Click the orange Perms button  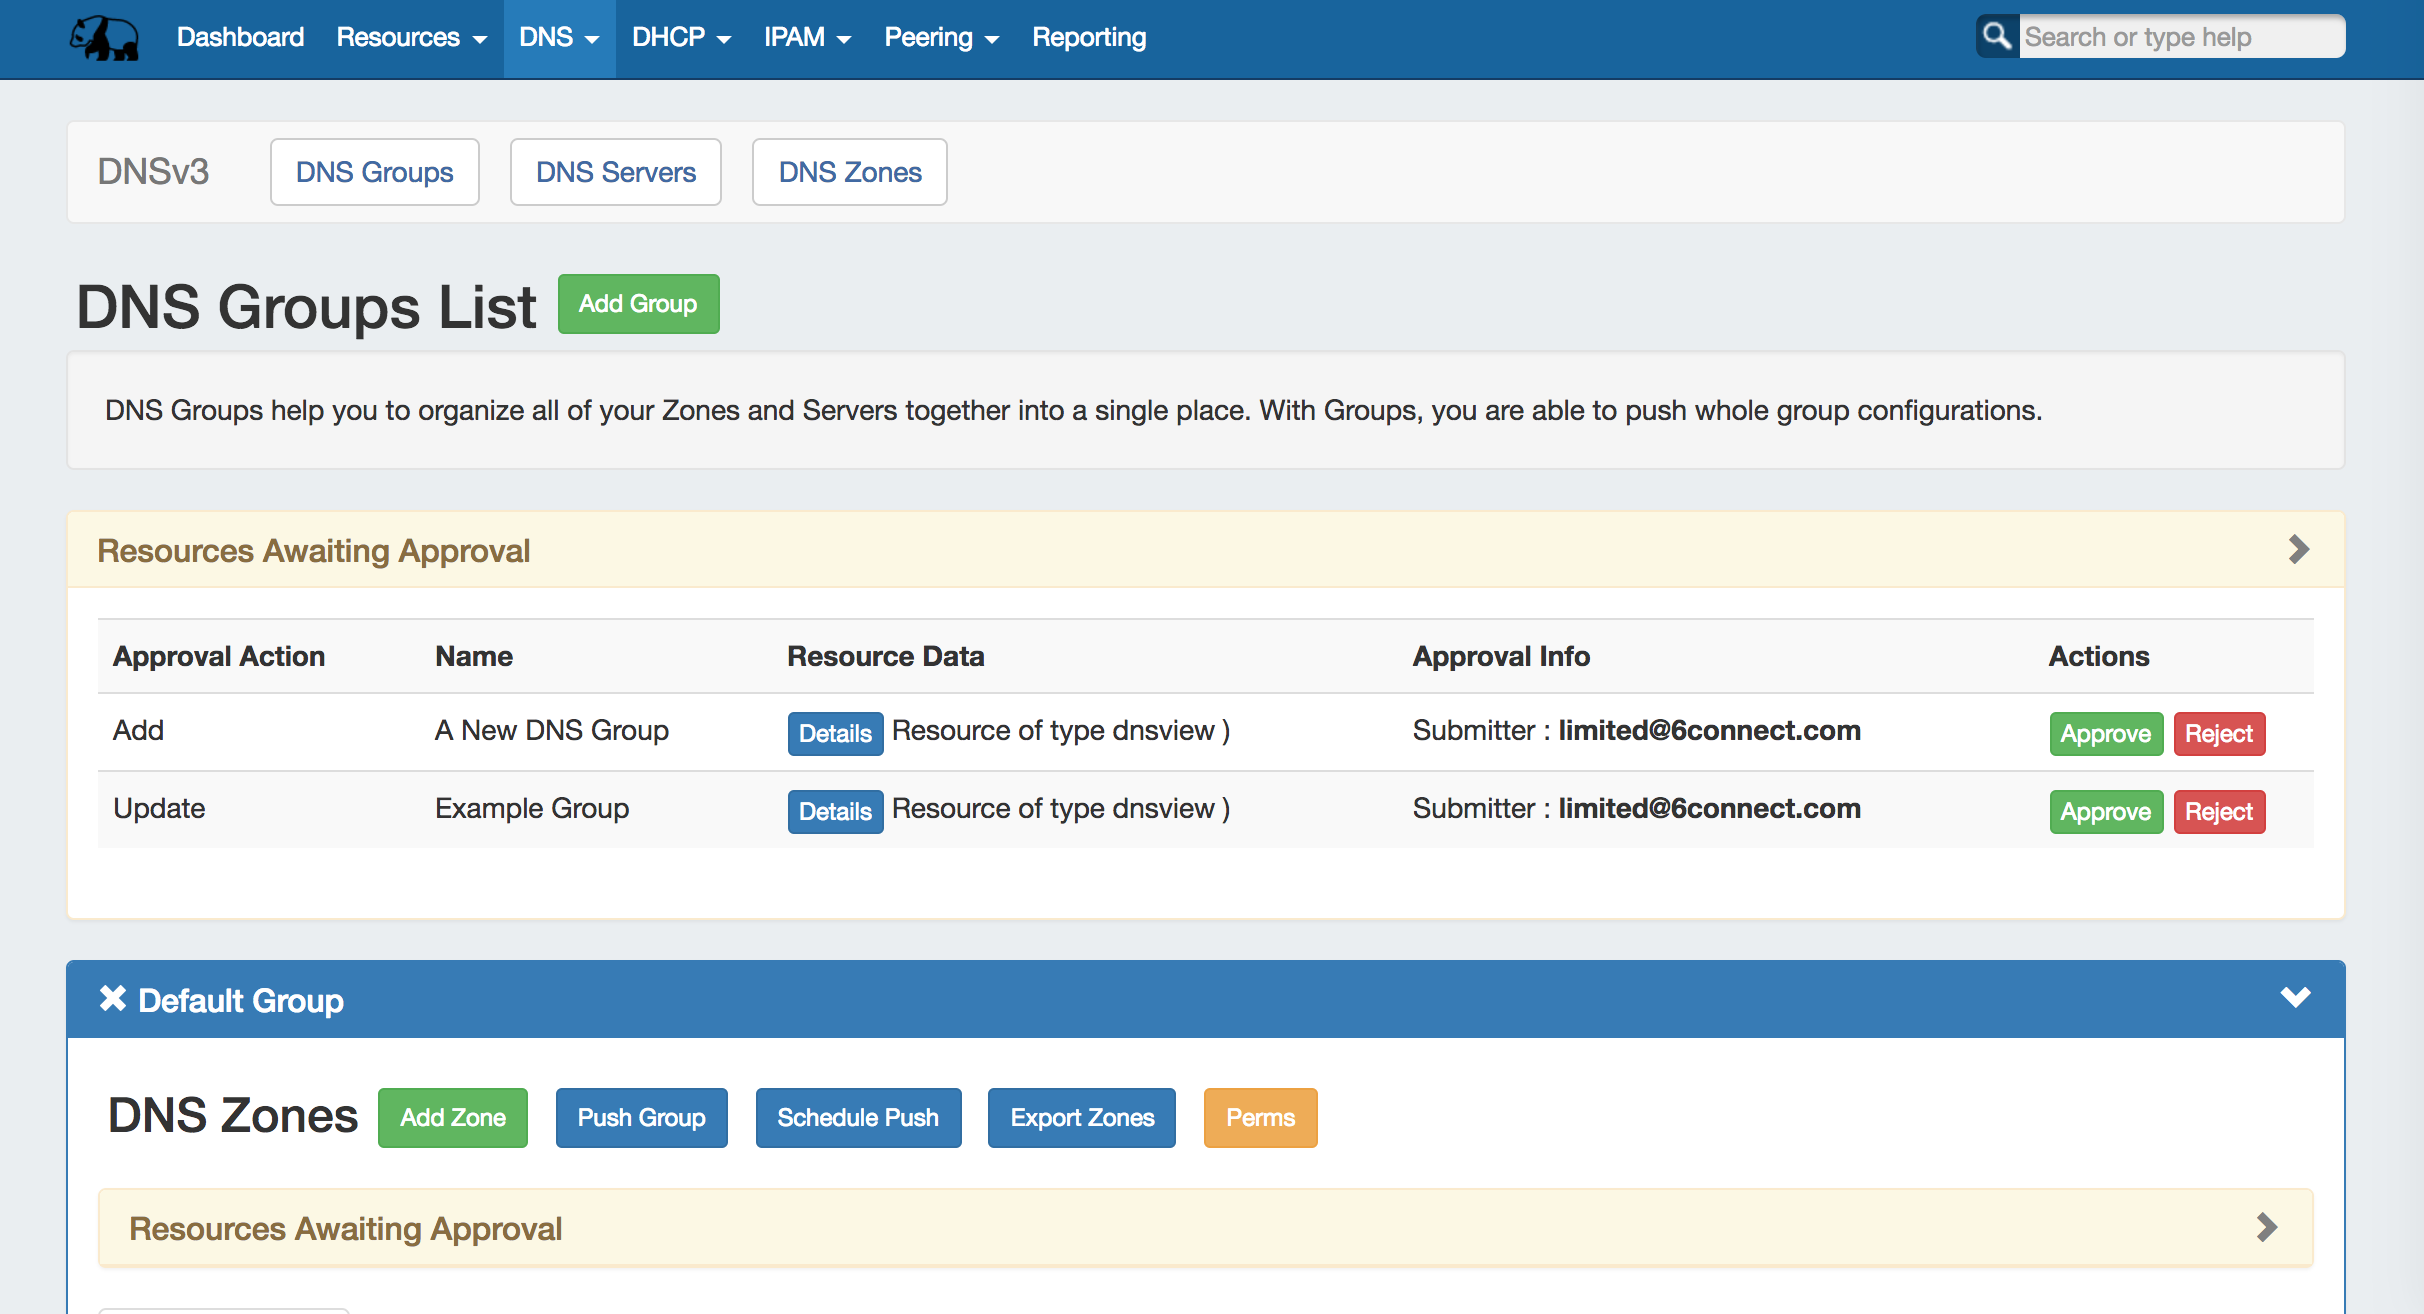1260,1118
